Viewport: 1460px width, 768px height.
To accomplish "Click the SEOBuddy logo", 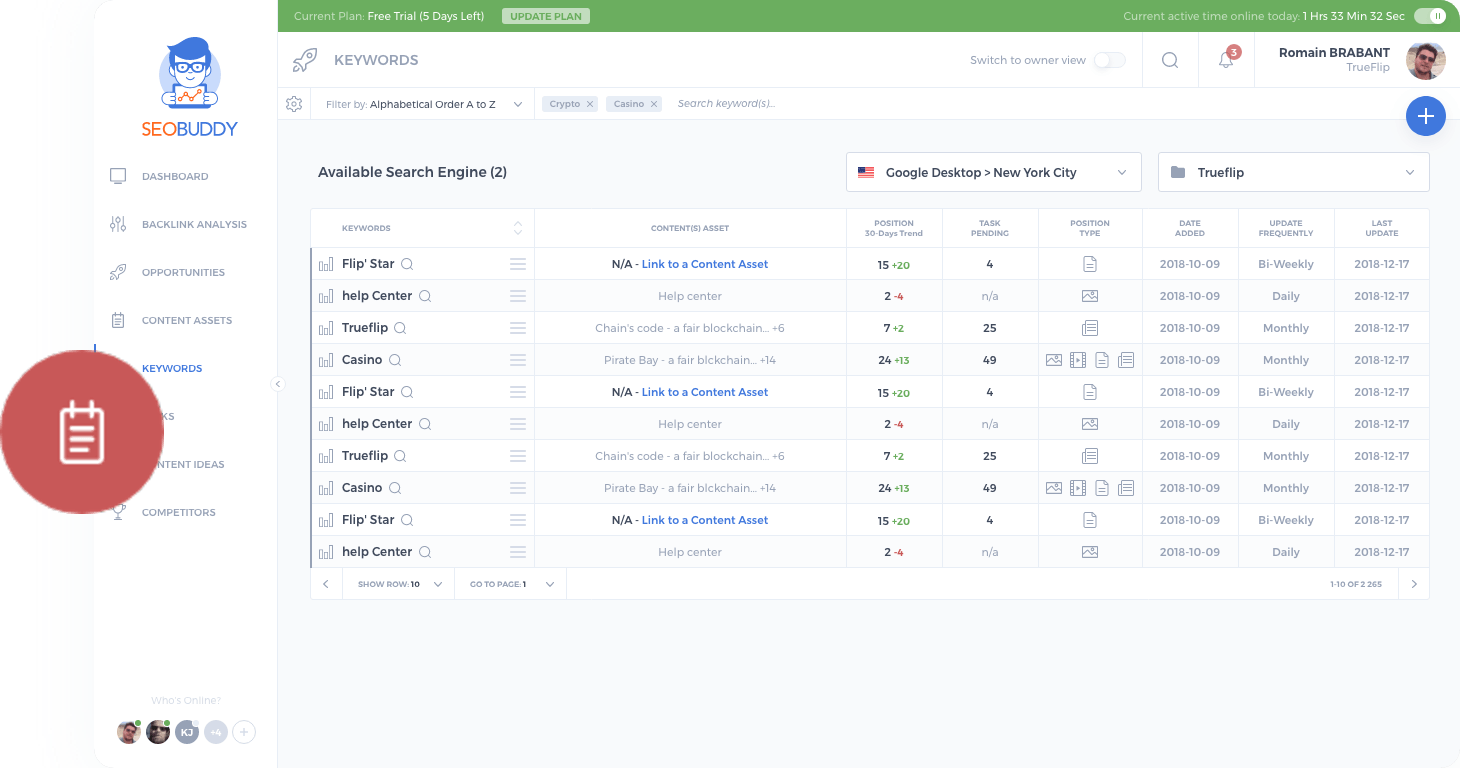I will (x=189, y=88).
